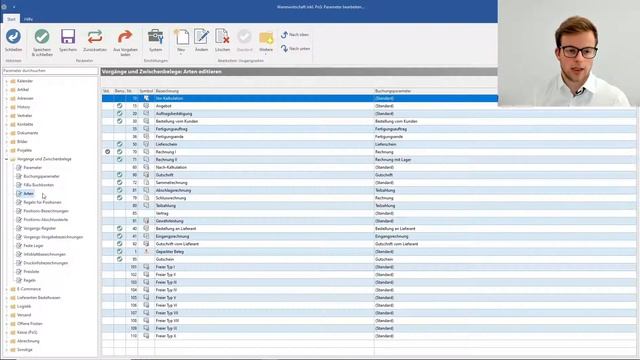Click the application icon in title bar
This screenshot has height=360, width=640.
[4, 7]
